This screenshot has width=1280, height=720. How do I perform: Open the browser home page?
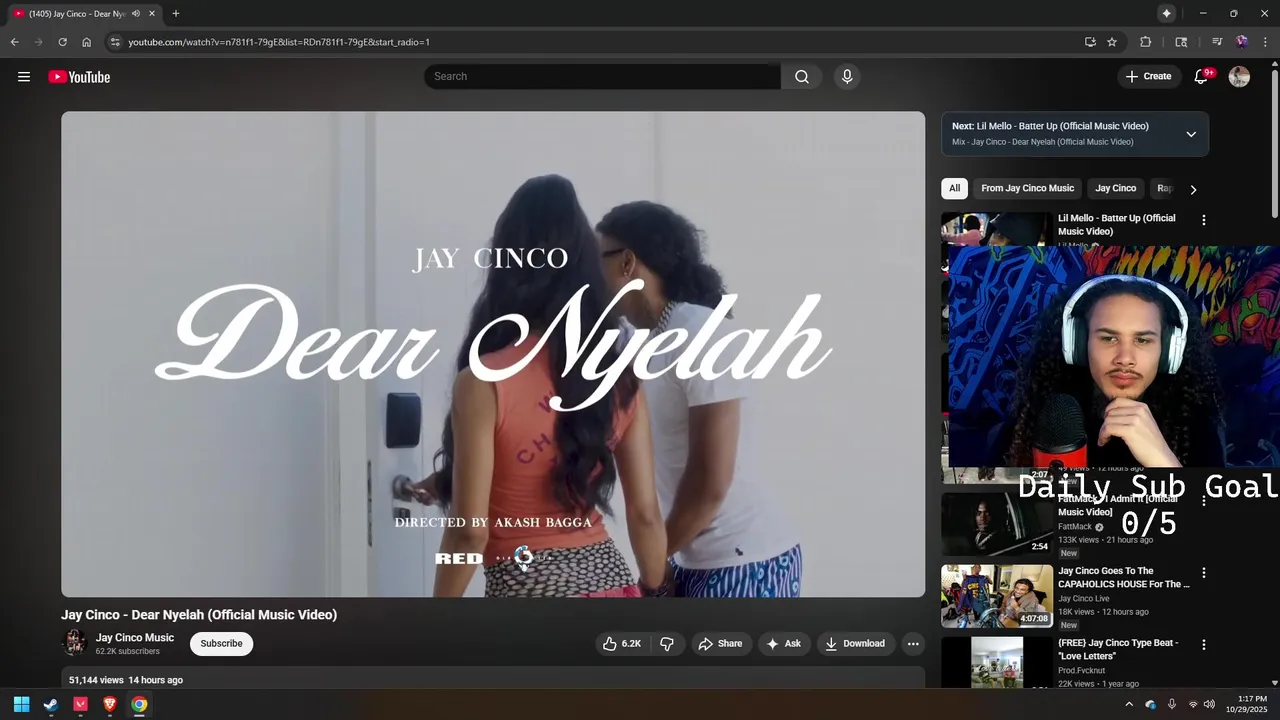[87, 42]
